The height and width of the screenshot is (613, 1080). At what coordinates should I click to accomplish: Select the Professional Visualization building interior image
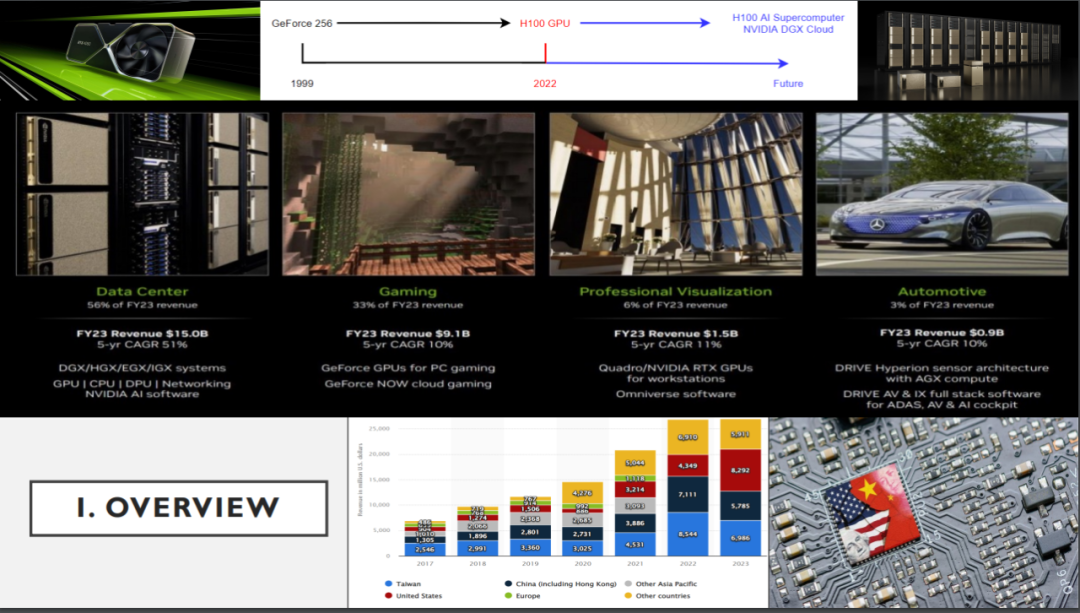676,194
